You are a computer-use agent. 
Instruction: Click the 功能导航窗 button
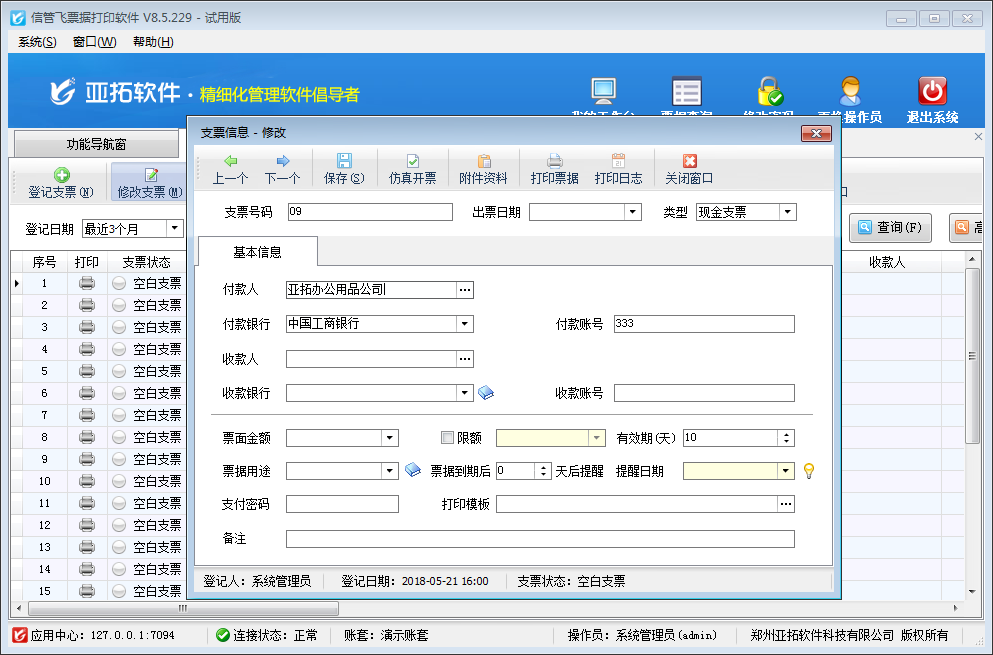[x=96, y=143]
